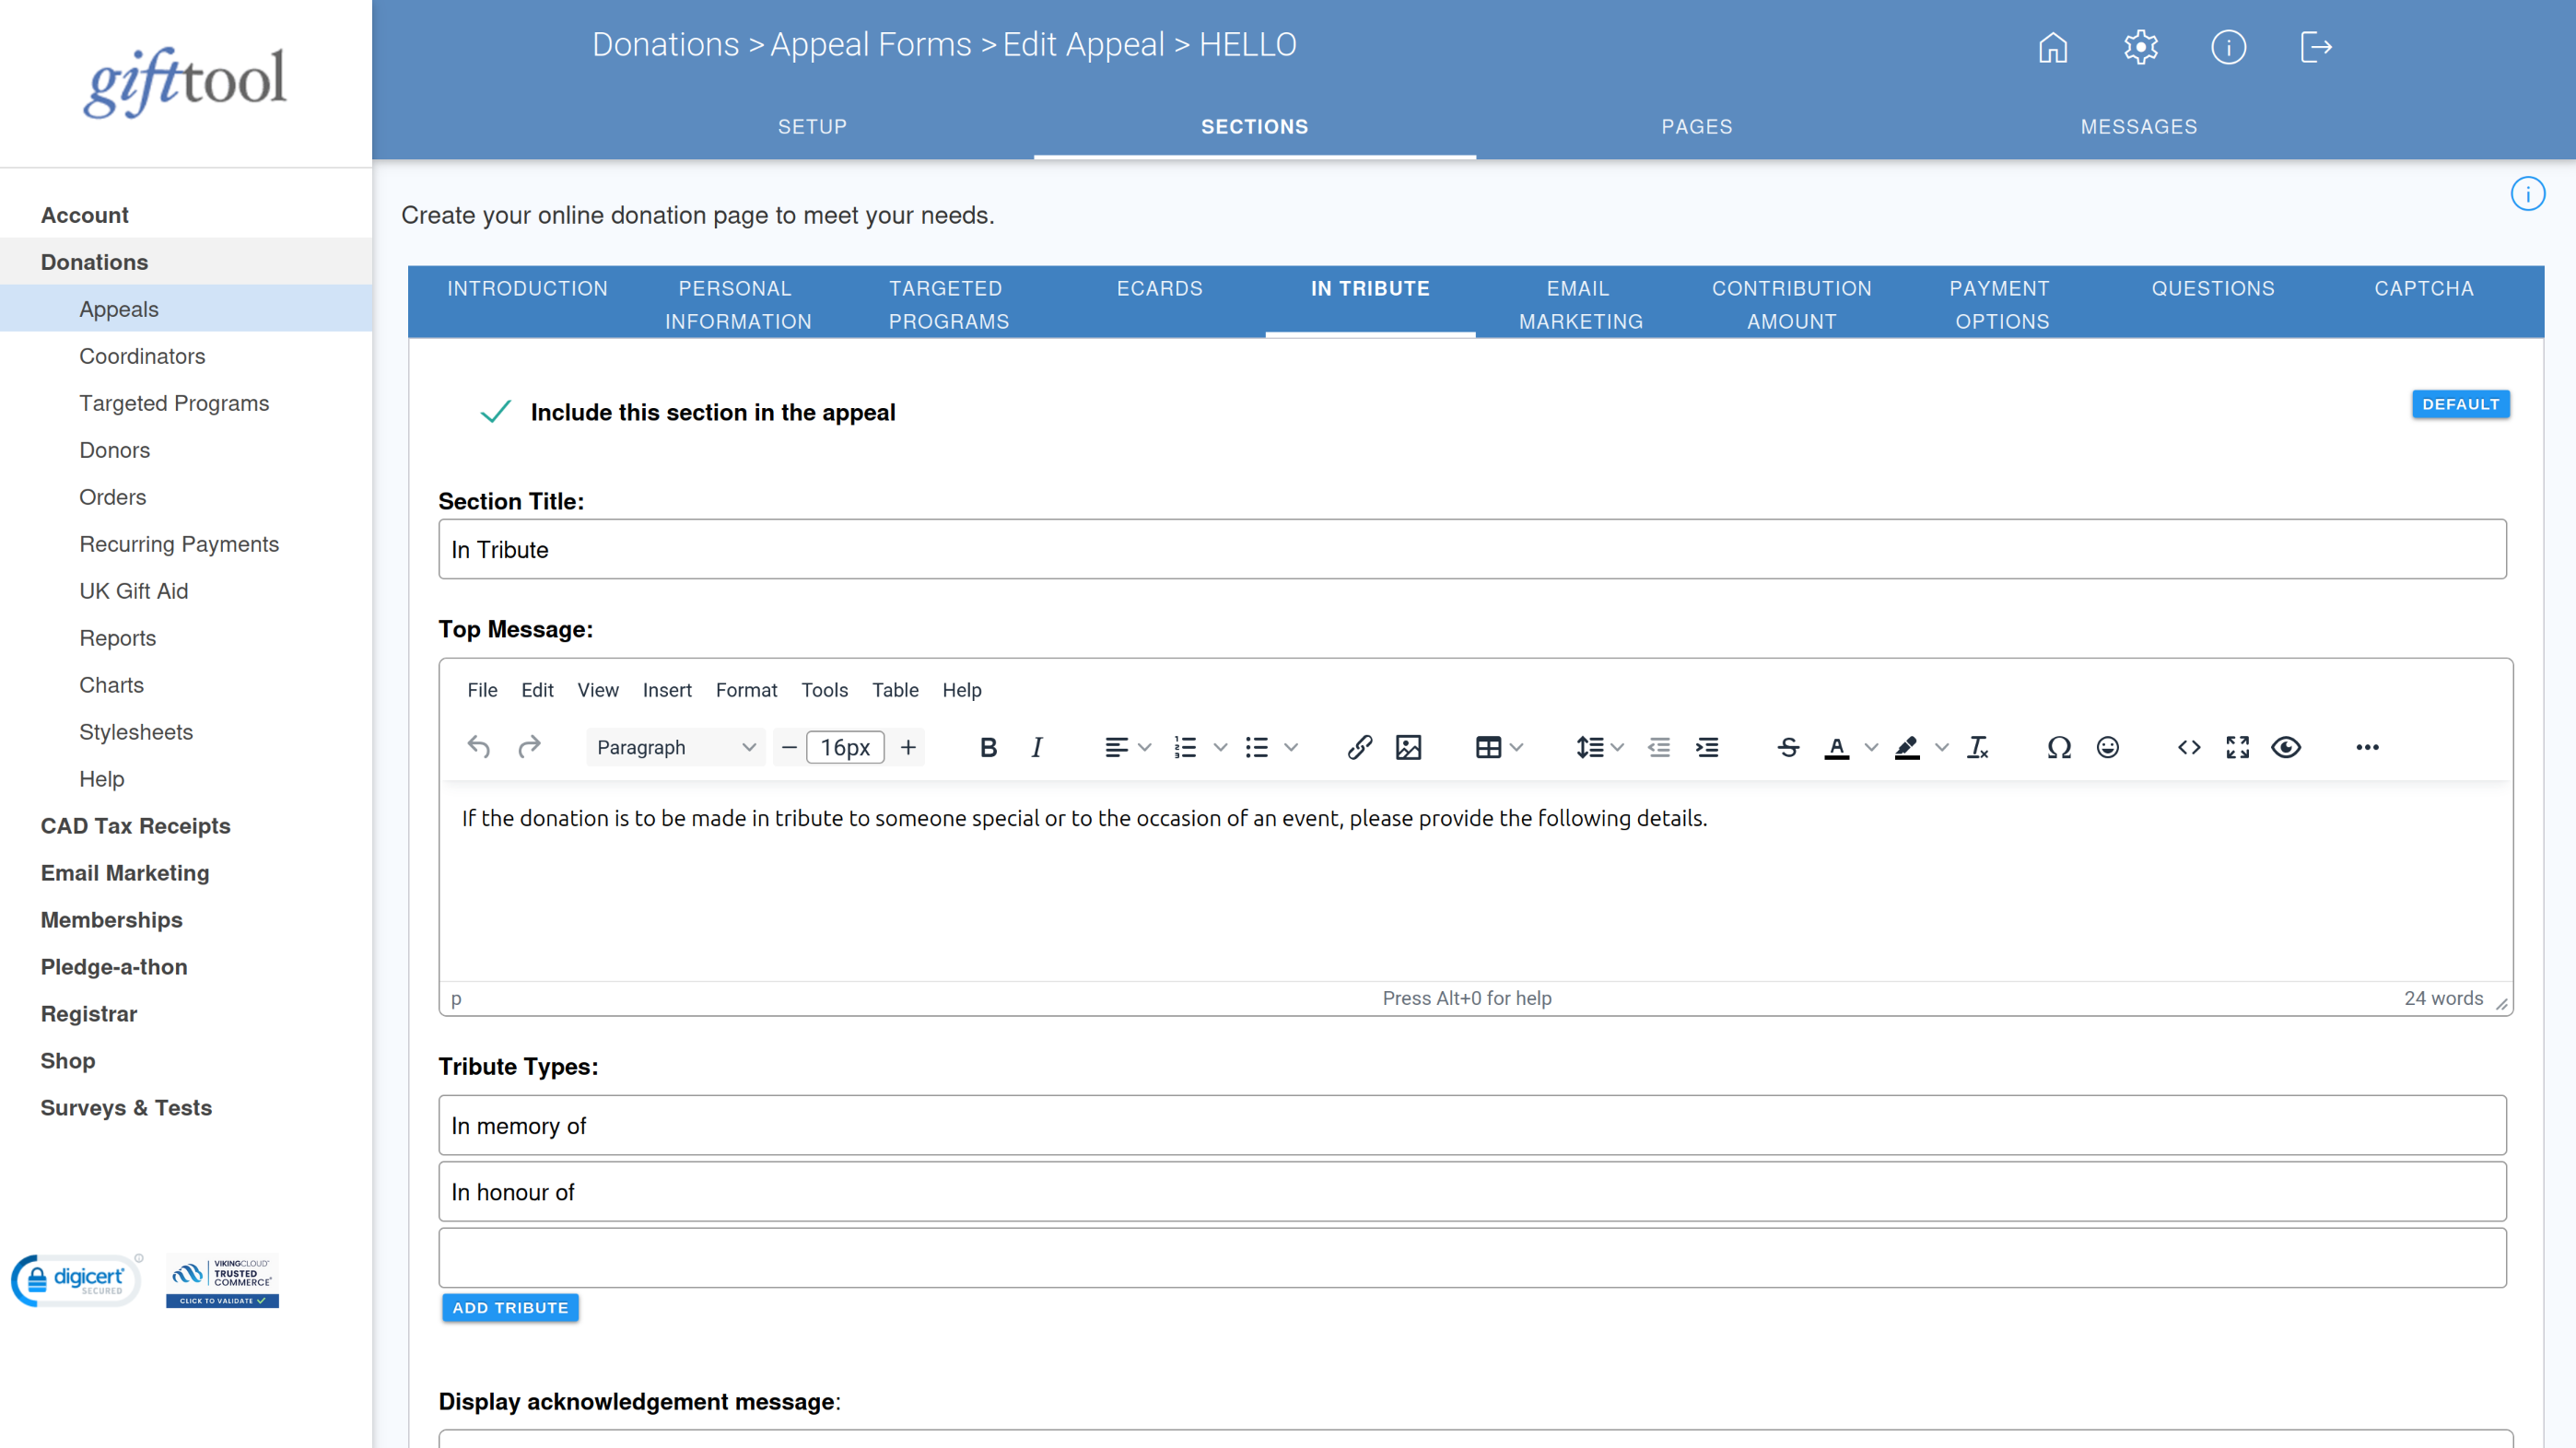Click the ADD TRIBUTE button
The image size is (2576, 1448).
[x=510, y=1307]
